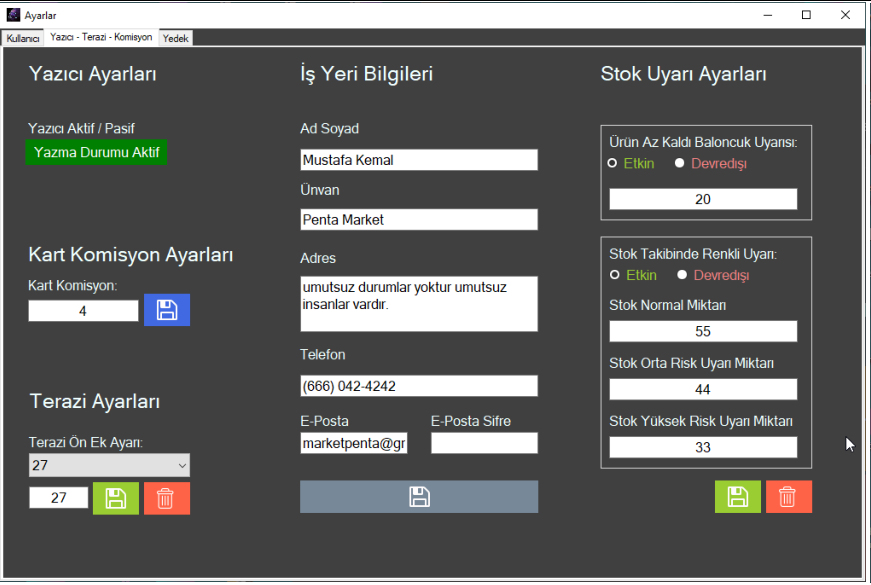Enable Etkin for Ürün Az Kaldı warning
The width and height of the screenshot is (871, 585).
click(x=614, y=163)
